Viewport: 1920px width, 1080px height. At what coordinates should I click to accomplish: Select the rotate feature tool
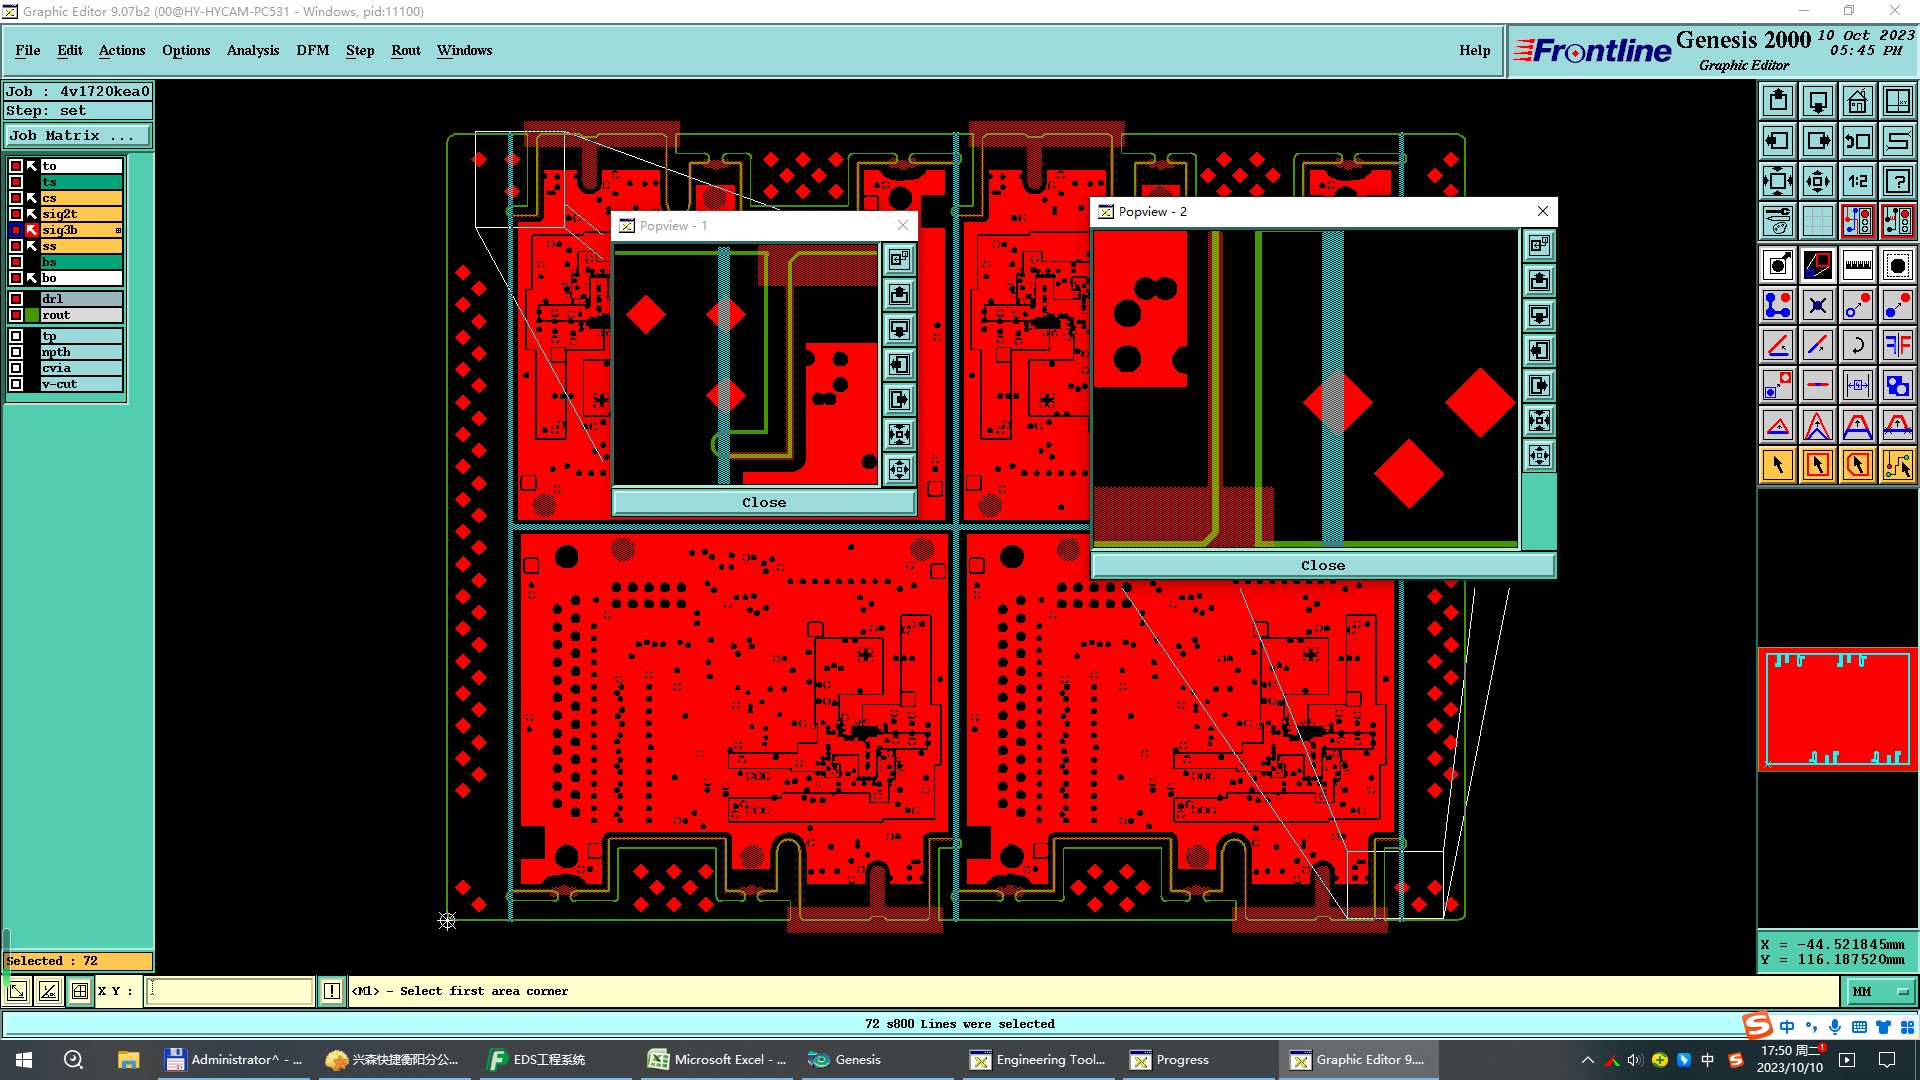(x=1857, y=345)
